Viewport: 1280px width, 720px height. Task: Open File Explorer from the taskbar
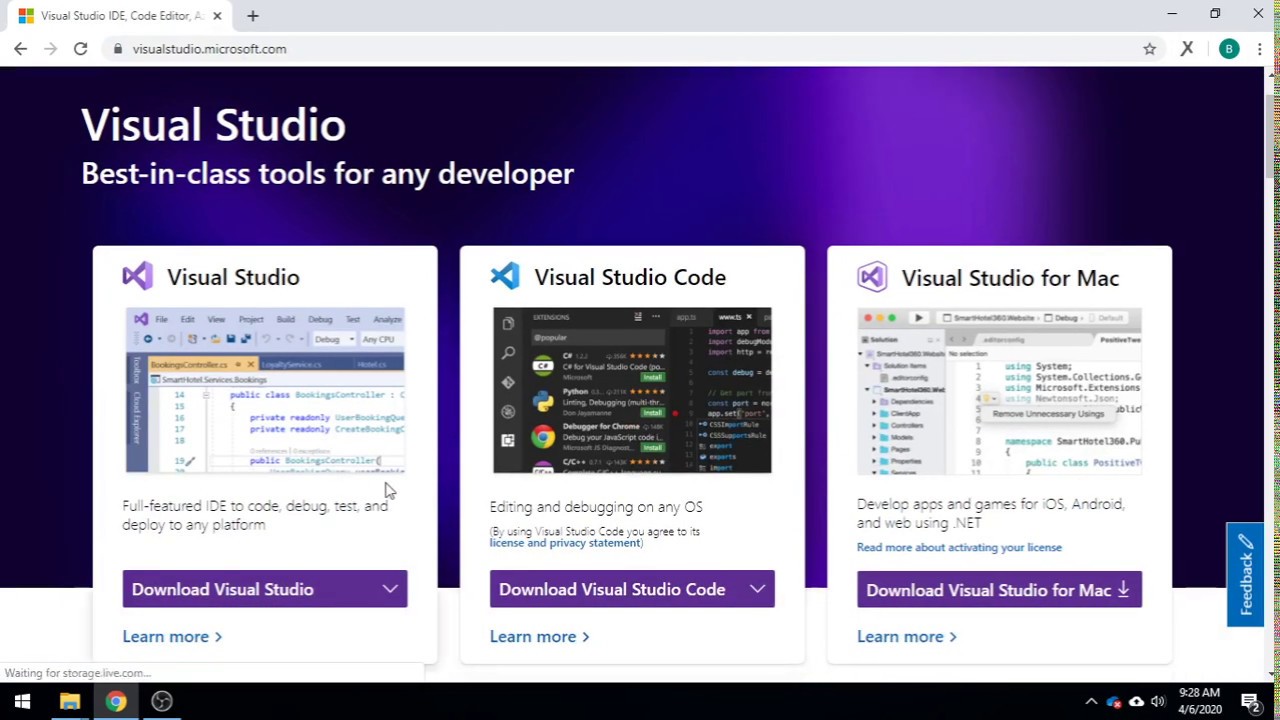pos(69,701)
